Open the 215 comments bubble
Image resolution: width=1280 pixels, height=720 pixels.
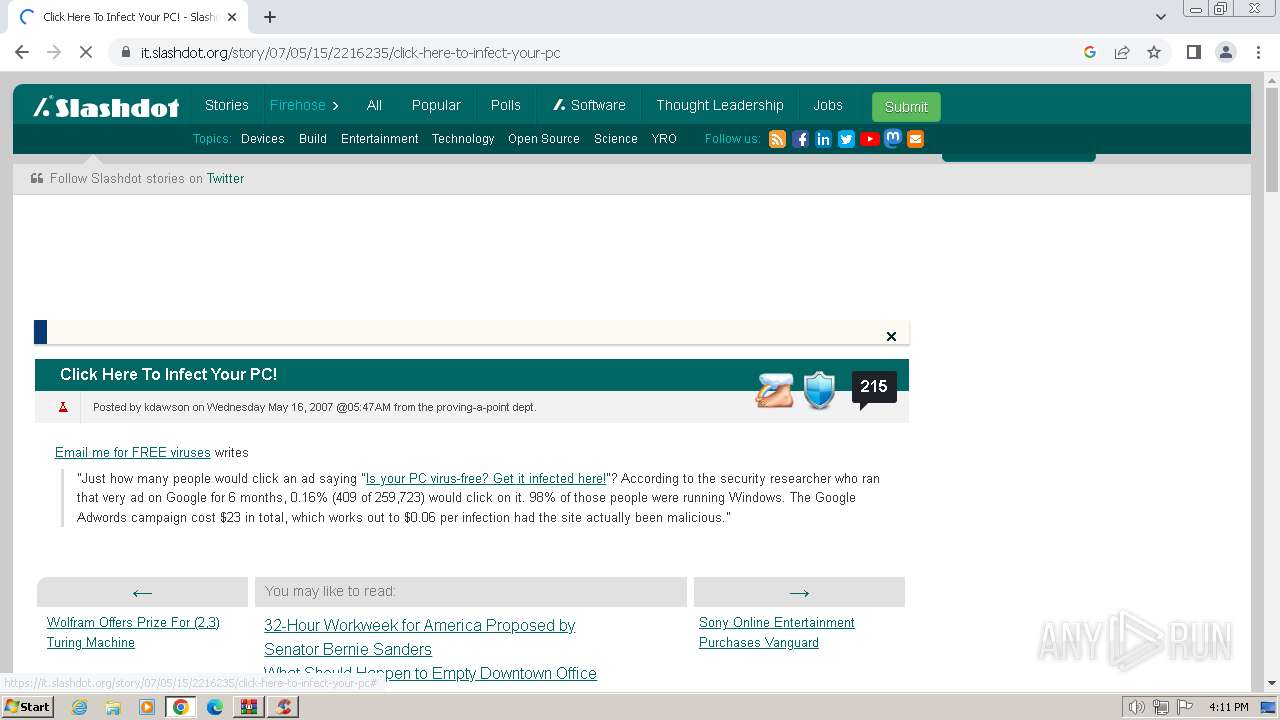point(874,388)
